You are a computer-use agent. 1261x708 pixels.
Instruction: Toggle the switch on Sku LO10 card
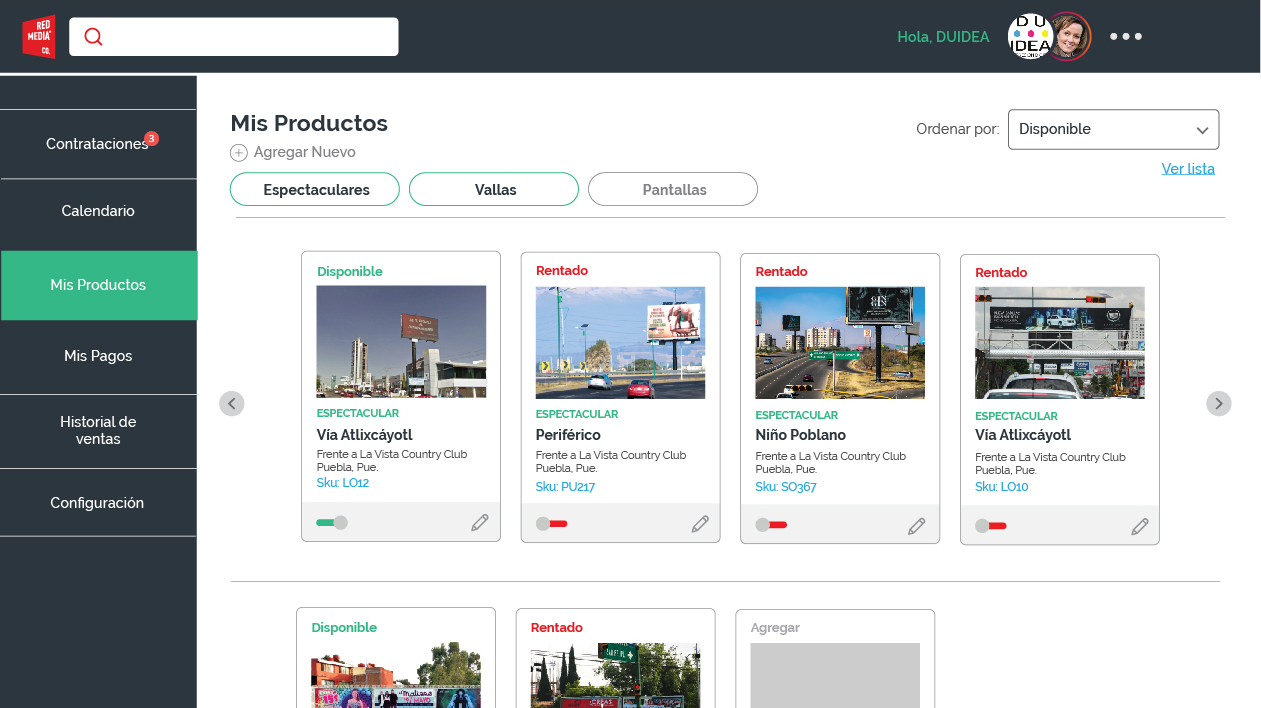coord(991,526)
